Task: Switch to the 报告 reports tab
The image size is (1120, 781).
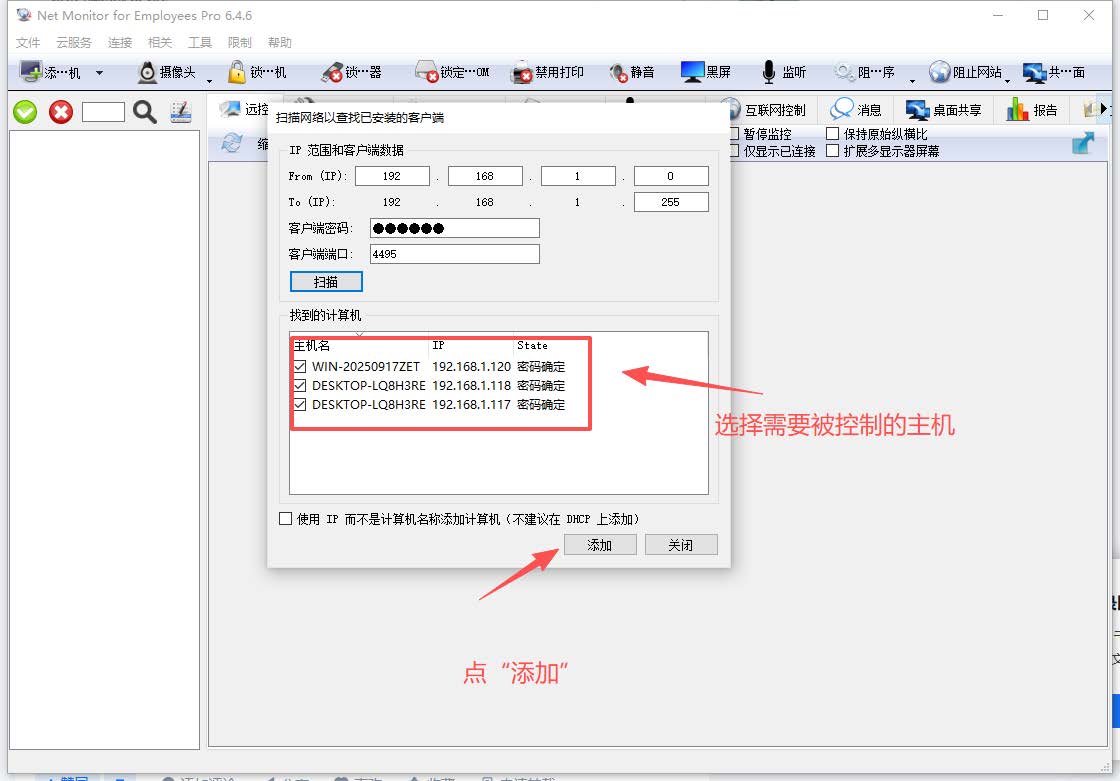Action: (x=1032, y=110)
